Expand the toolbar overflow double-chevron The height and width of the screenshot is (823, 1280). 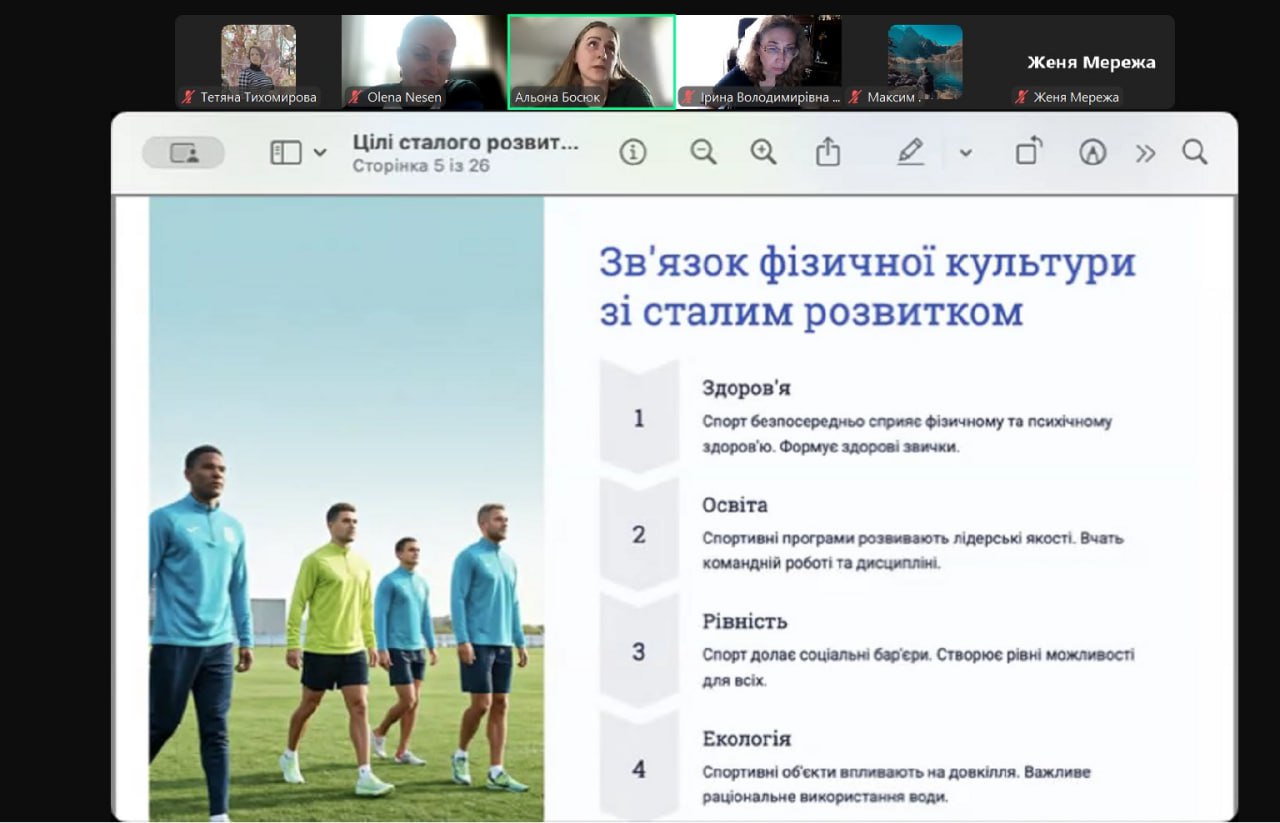coord(1145,153)
